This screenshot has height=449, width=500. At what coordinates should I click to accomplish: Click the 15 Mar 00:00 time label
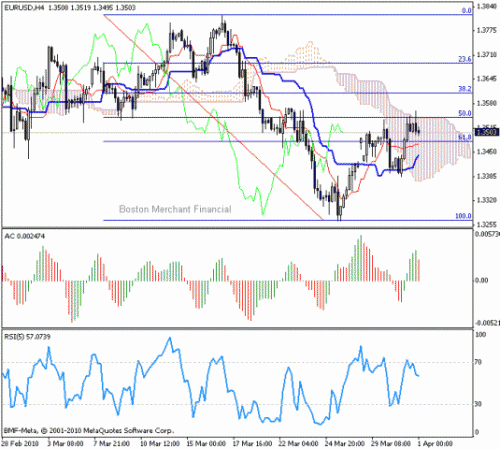206,444
